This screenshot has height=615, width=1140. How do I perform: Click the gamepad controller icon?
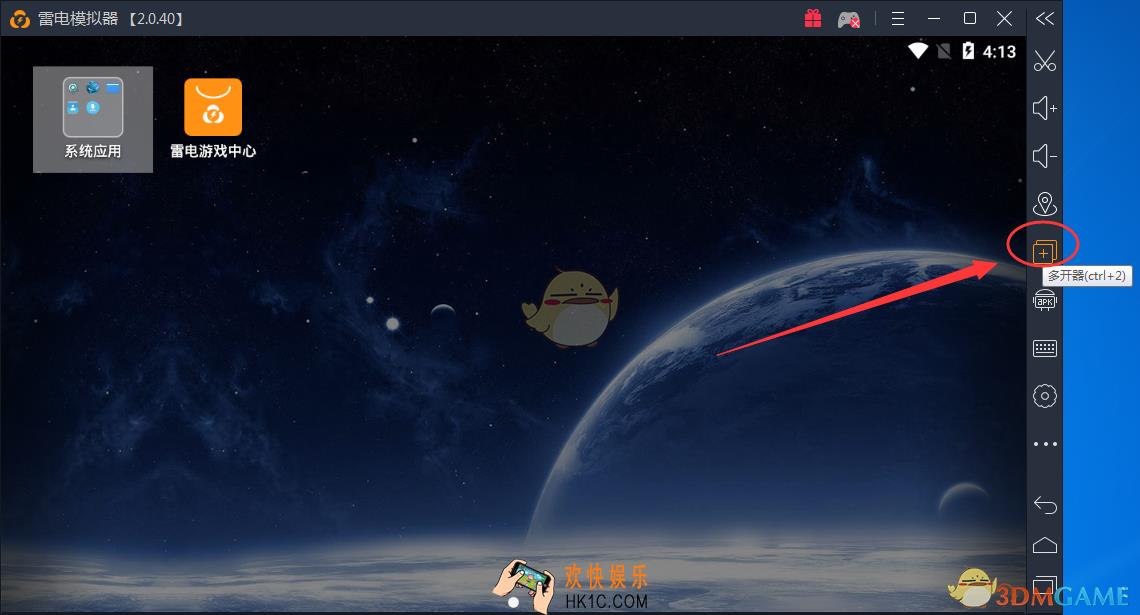[x=848, y=19]
